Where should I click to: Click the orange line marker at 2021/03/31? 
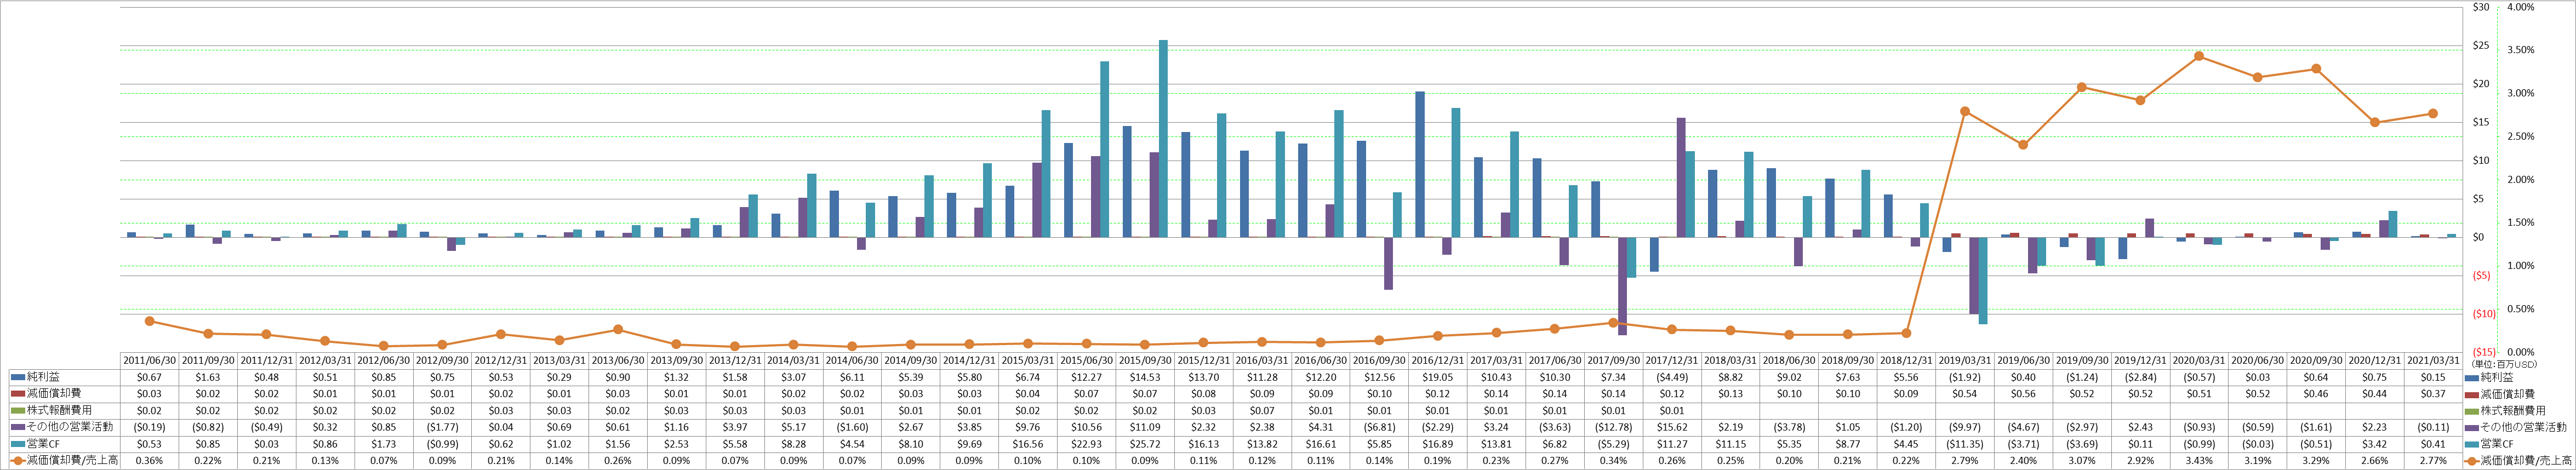pyautogui.click(x=2433, y=113)
